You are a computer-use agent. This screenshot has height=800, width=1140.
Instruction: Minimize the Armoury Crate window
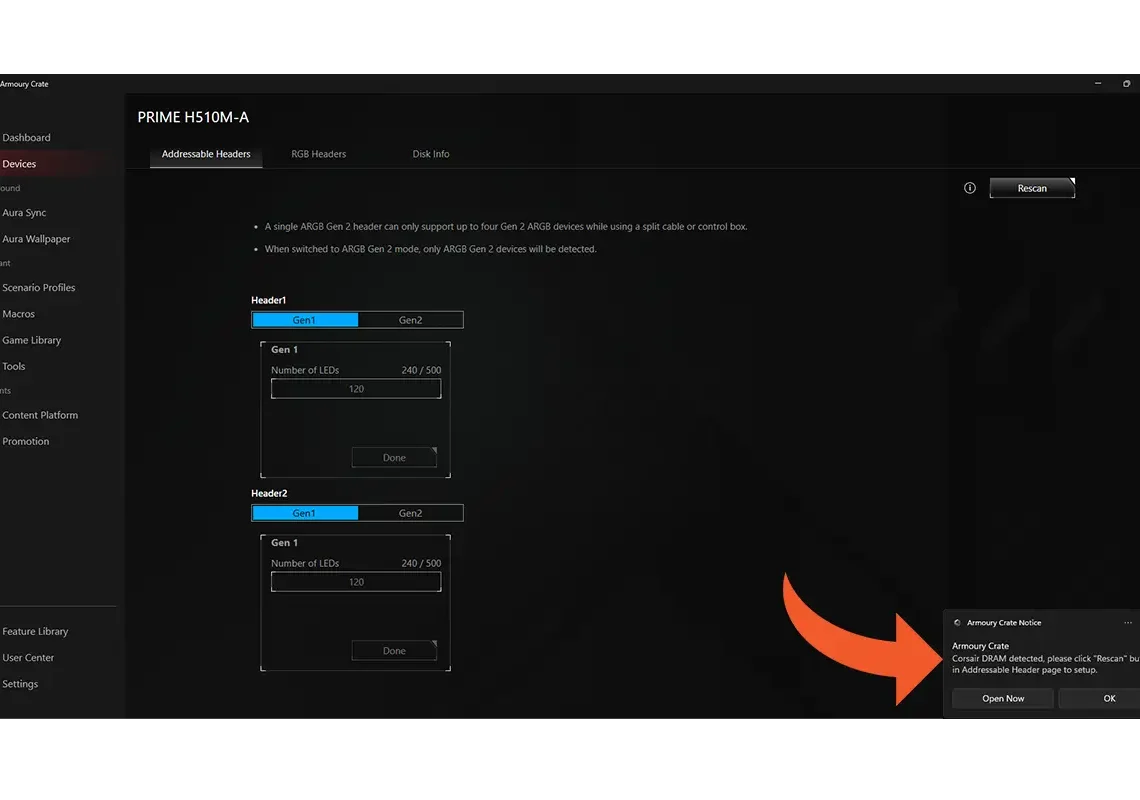[1098, 84]
